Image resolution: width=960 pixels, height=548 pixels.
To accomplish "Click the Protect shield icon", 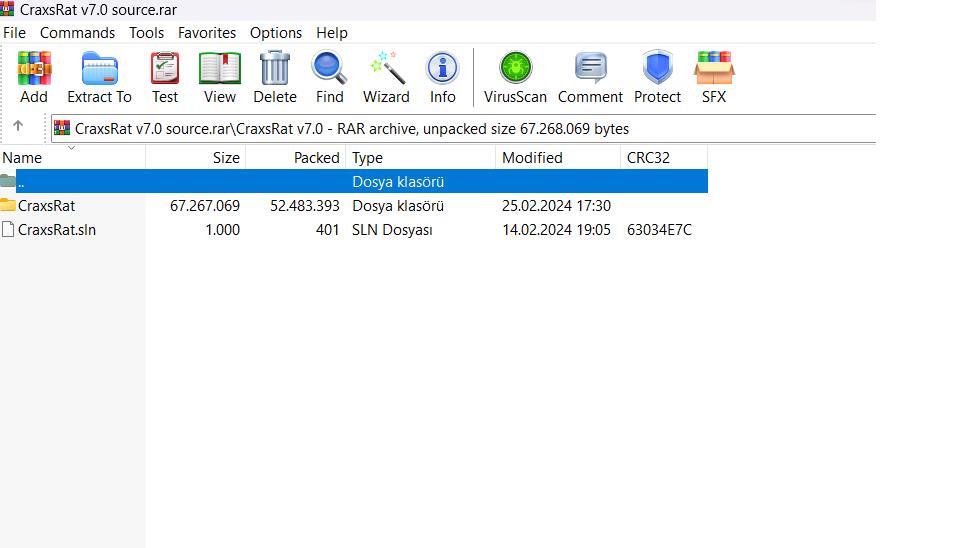I will pyautogui.click(x=658, y=67).
